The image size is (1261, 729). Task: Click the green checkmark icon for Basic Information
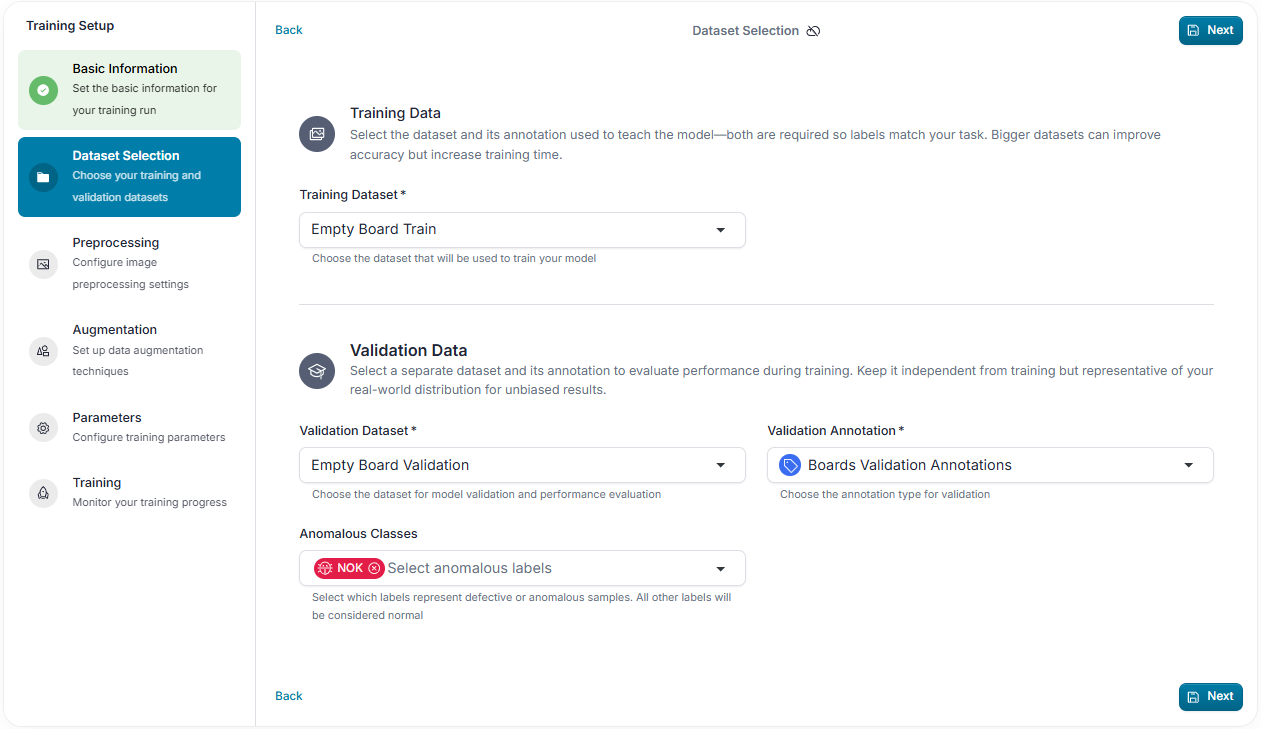click(43, 90)
